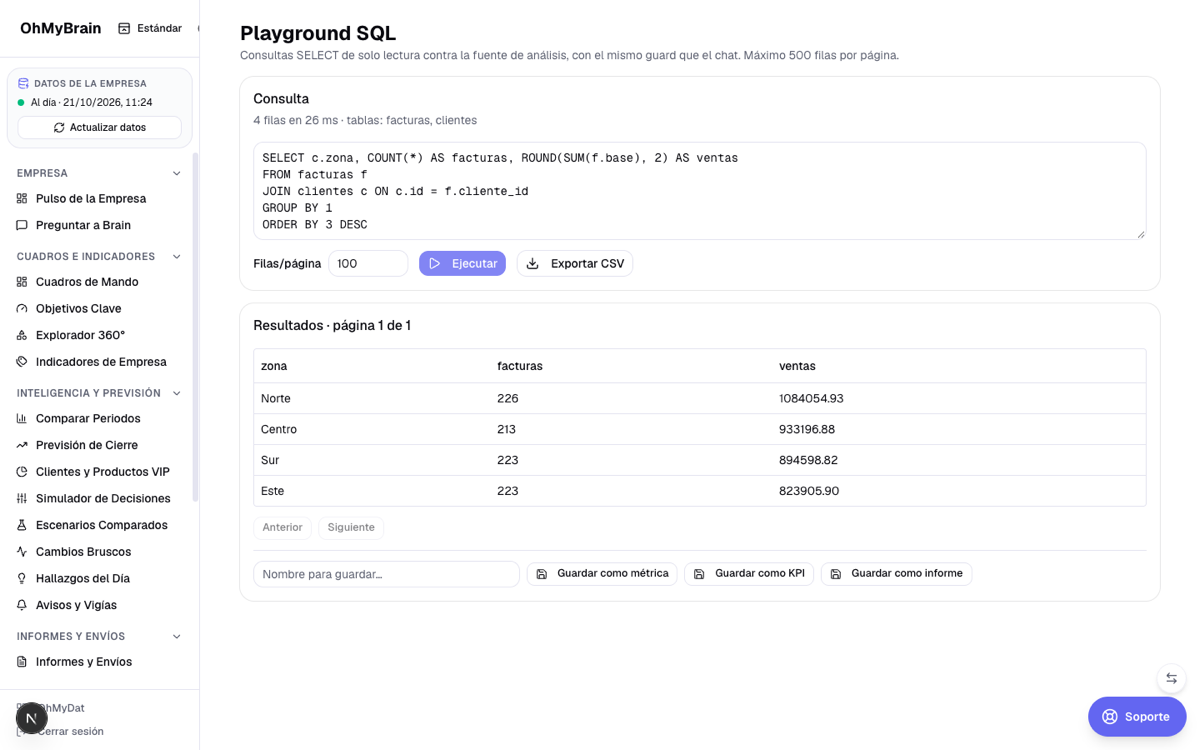
Task: Click the trend arrow icon for Previsión de Cierre
Action: click(22, 445)
